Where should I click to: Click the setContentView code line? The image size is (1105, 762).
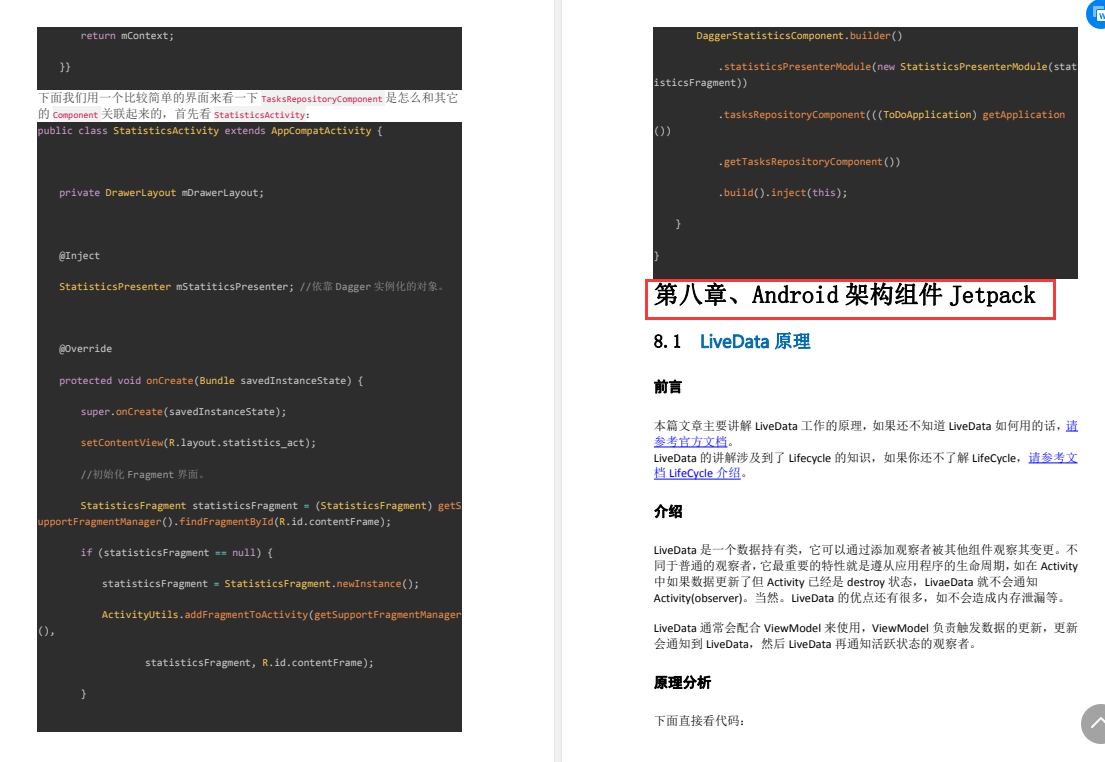point(198,442)
